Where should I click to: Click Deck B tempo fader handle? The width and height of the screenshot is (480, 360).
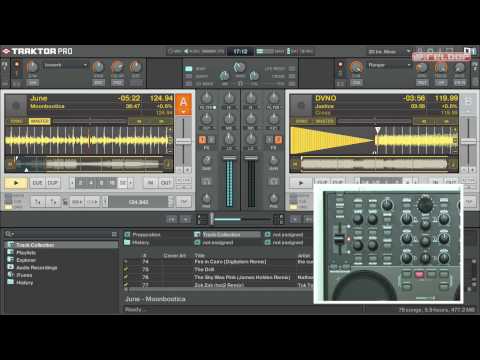[x=468, y=141]
